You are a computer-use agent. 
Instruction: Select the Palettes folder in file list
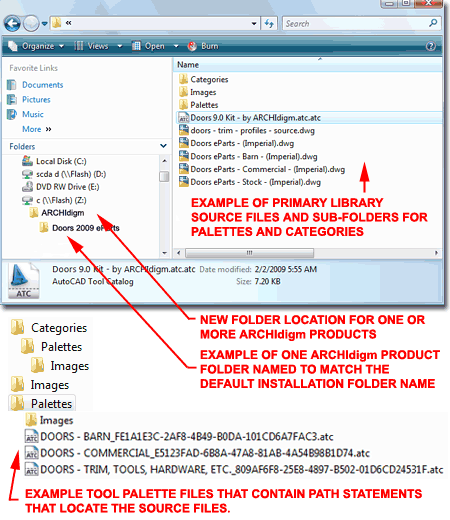click(204, 105)
